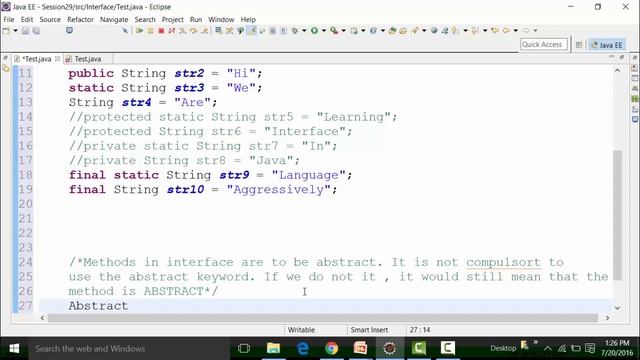This screenshot has height=360, width=640.
Task: Click the Disconnect debug icon
Action: (172, 31)
